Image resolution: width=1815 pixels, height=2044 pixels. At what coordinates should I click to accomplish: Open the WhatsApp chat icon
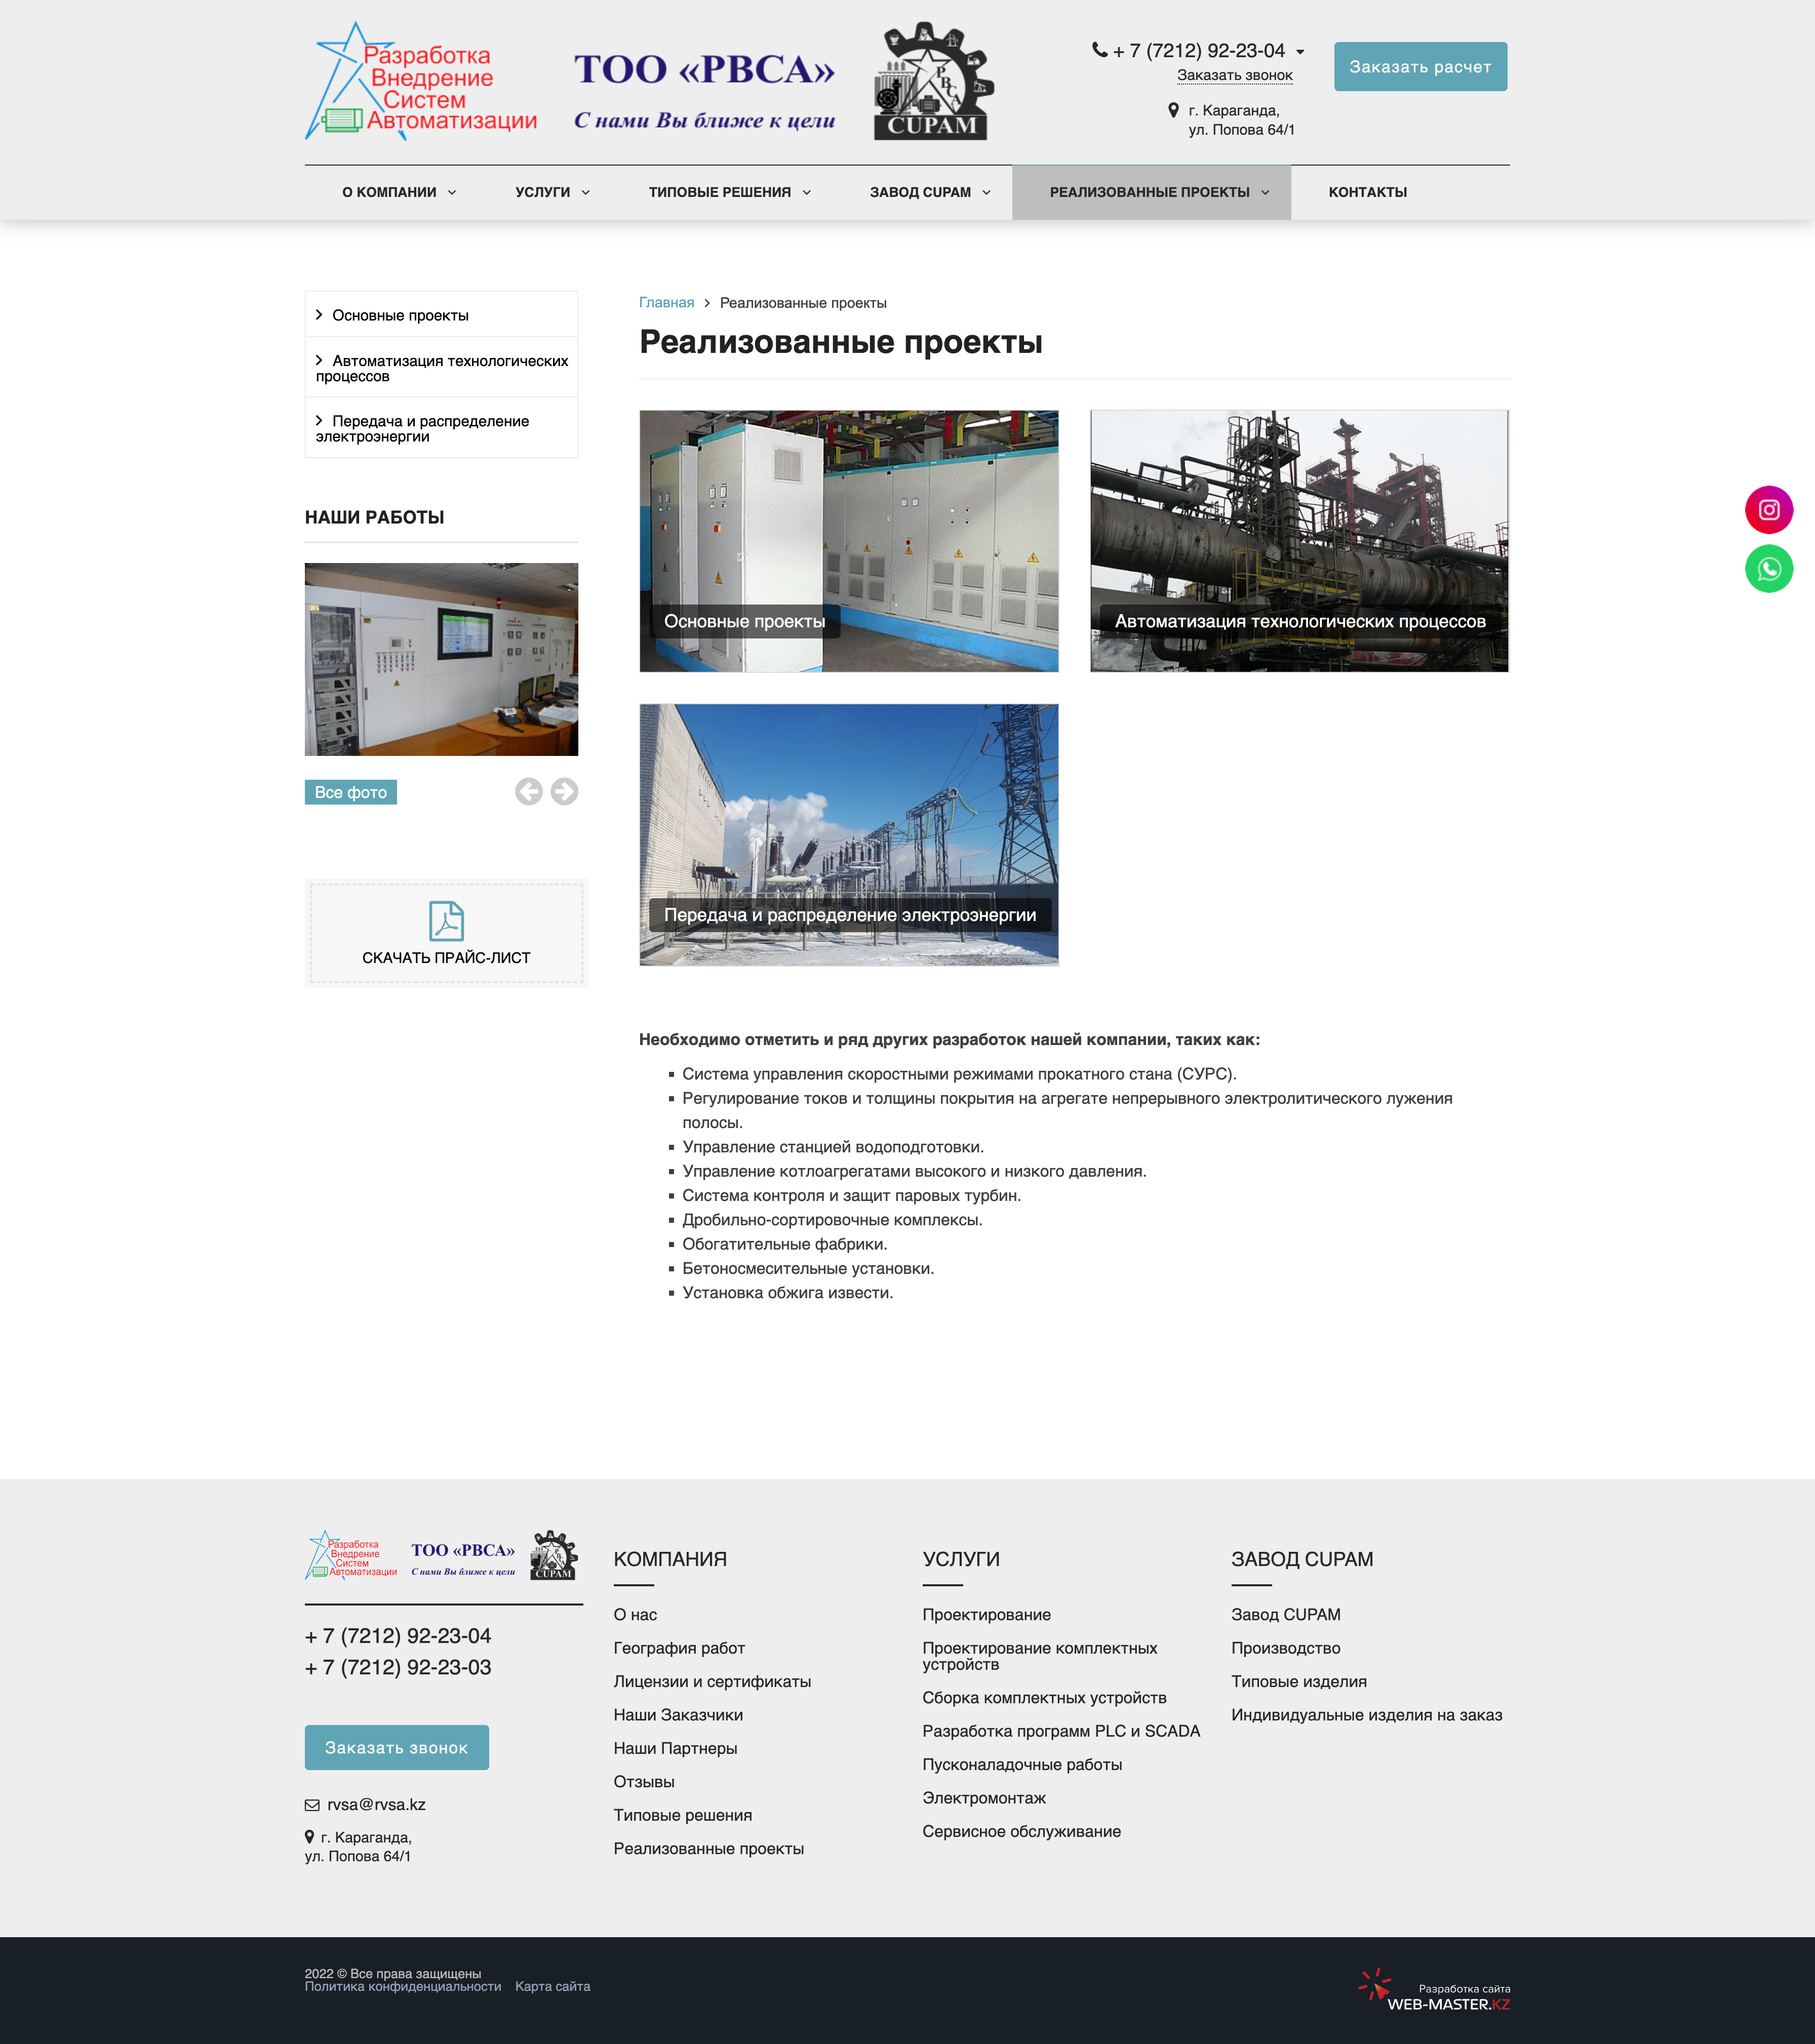[x=1768, y=569]
